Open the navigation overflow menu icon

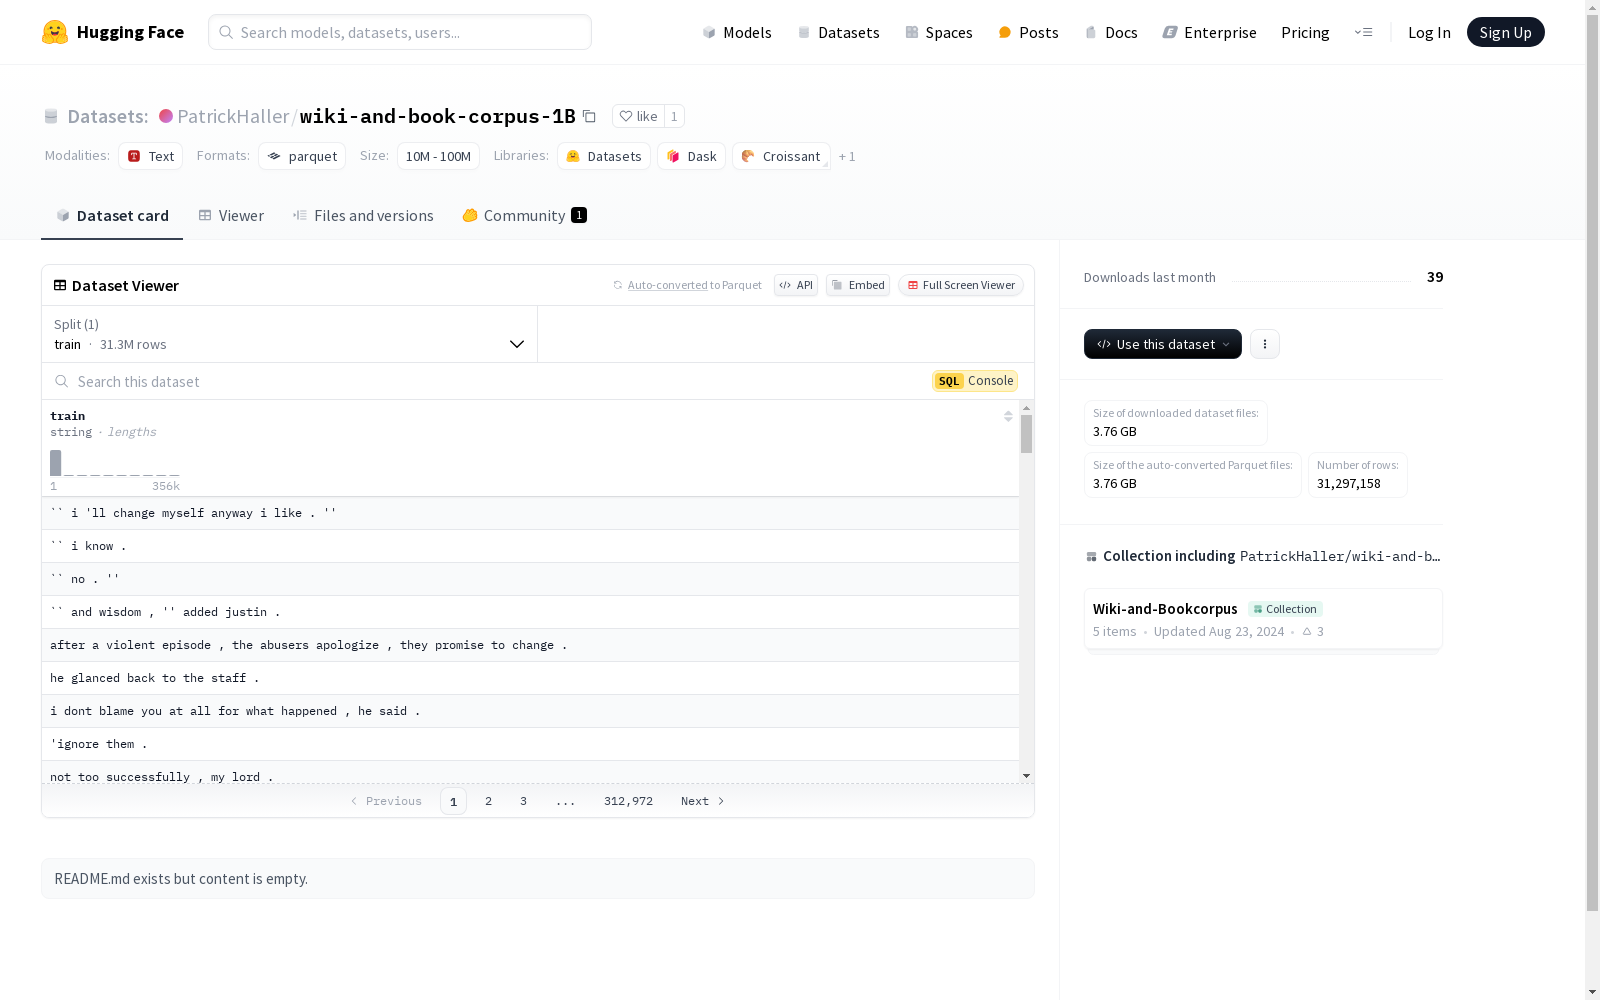pos(1363,32)
